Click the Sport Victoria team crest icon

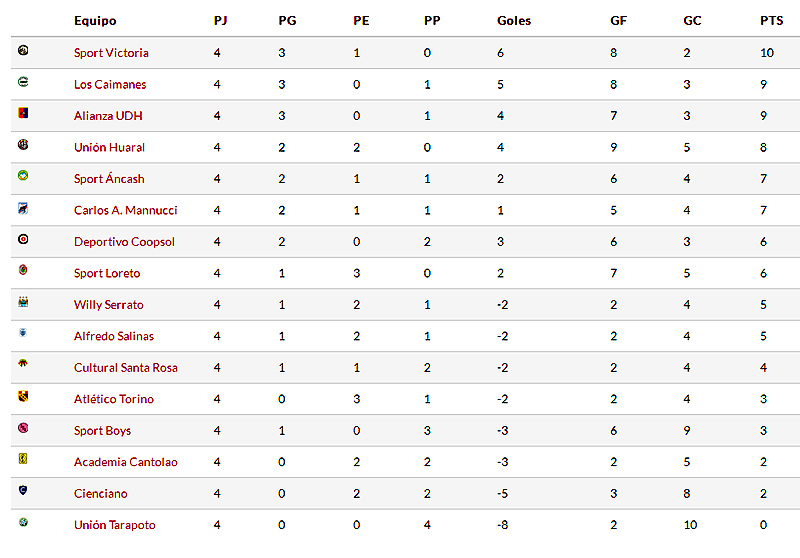coord(23,50)
